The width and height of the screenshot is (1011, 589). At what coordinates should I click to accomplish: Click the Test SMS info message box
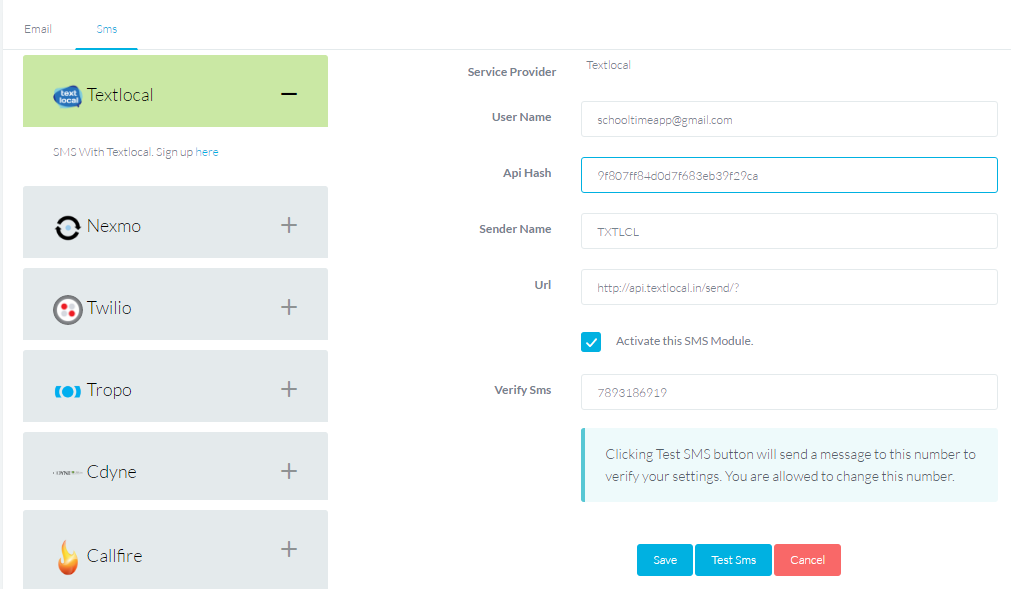coord(789,465)
